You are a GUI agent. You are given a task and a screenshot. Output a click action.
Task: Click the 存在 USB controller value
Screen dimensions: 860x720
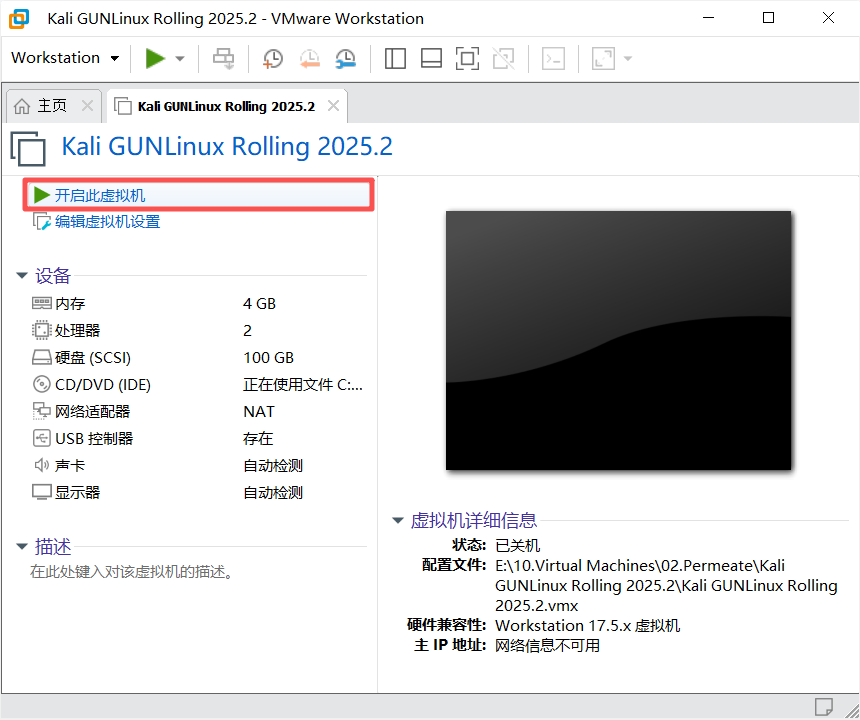click(x=258, y=438)
